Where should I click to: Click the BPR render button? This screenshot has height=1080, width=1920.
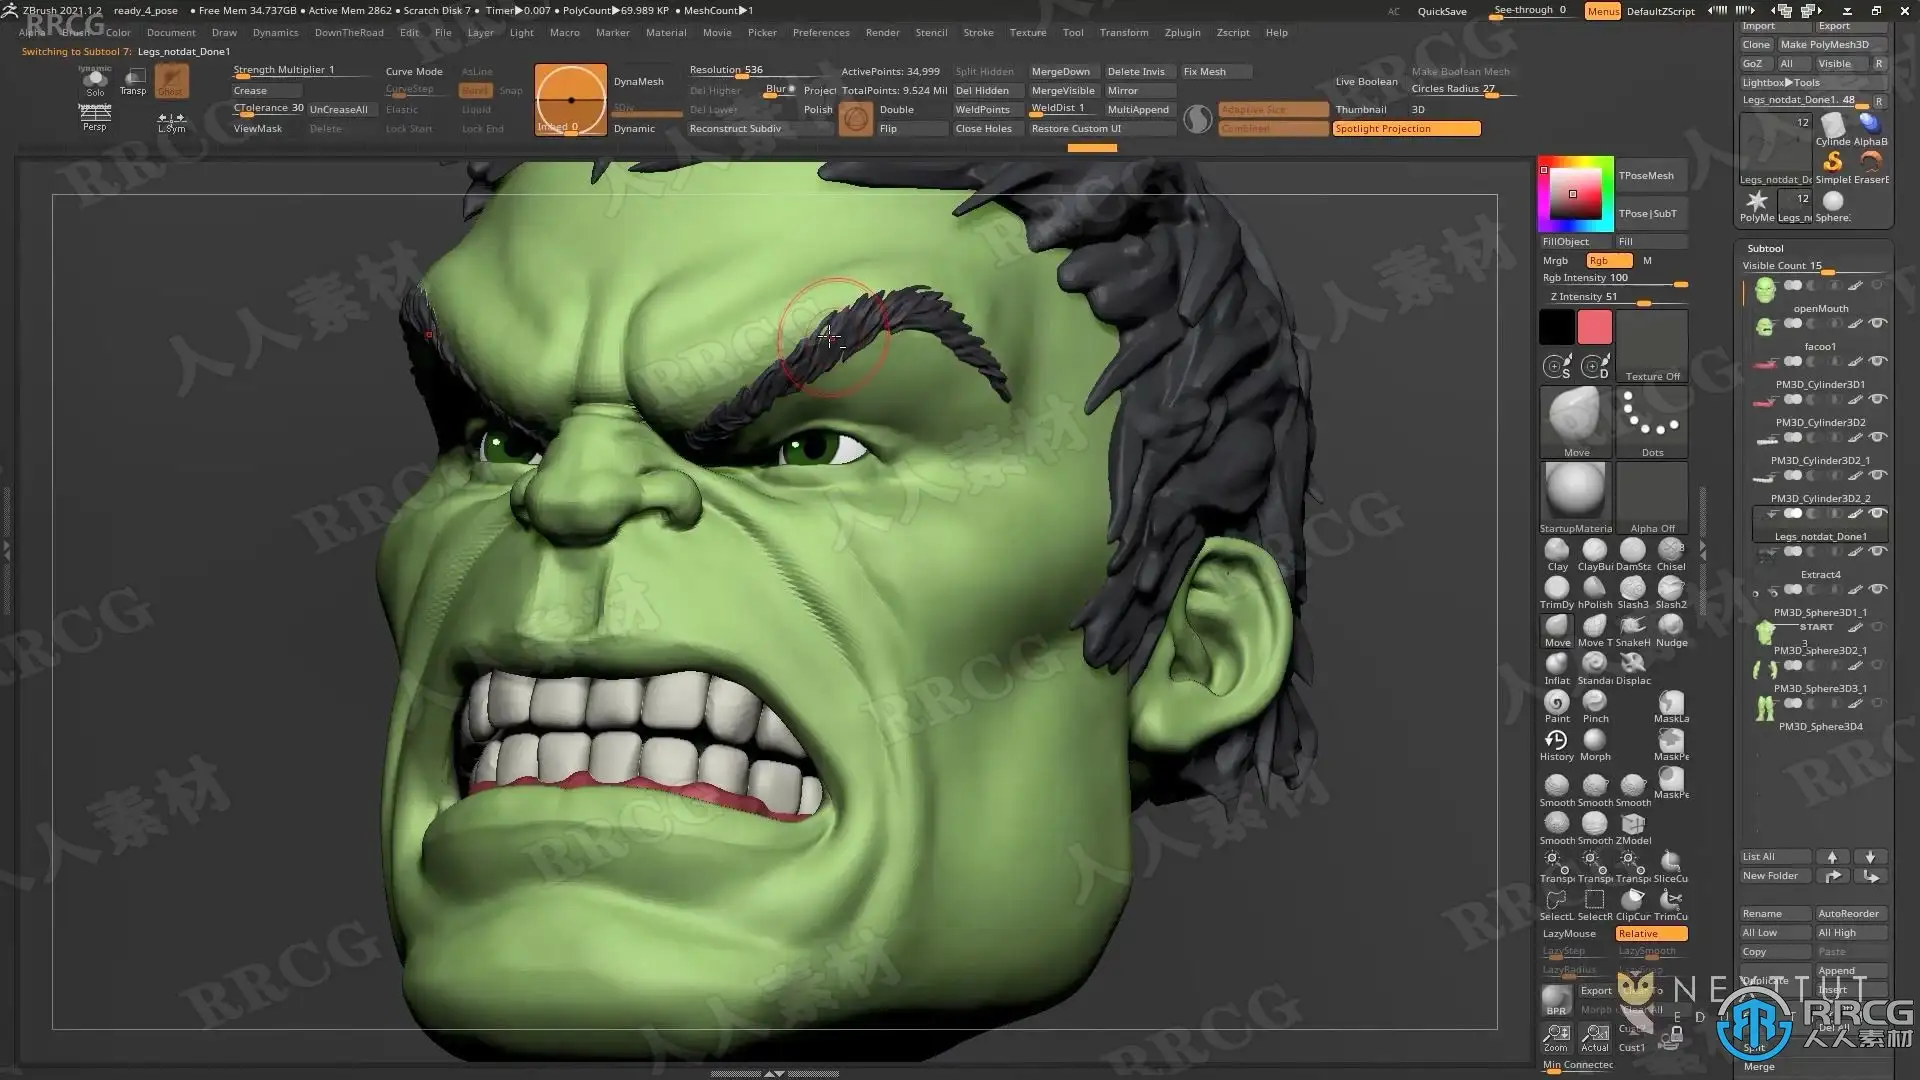1556,999
